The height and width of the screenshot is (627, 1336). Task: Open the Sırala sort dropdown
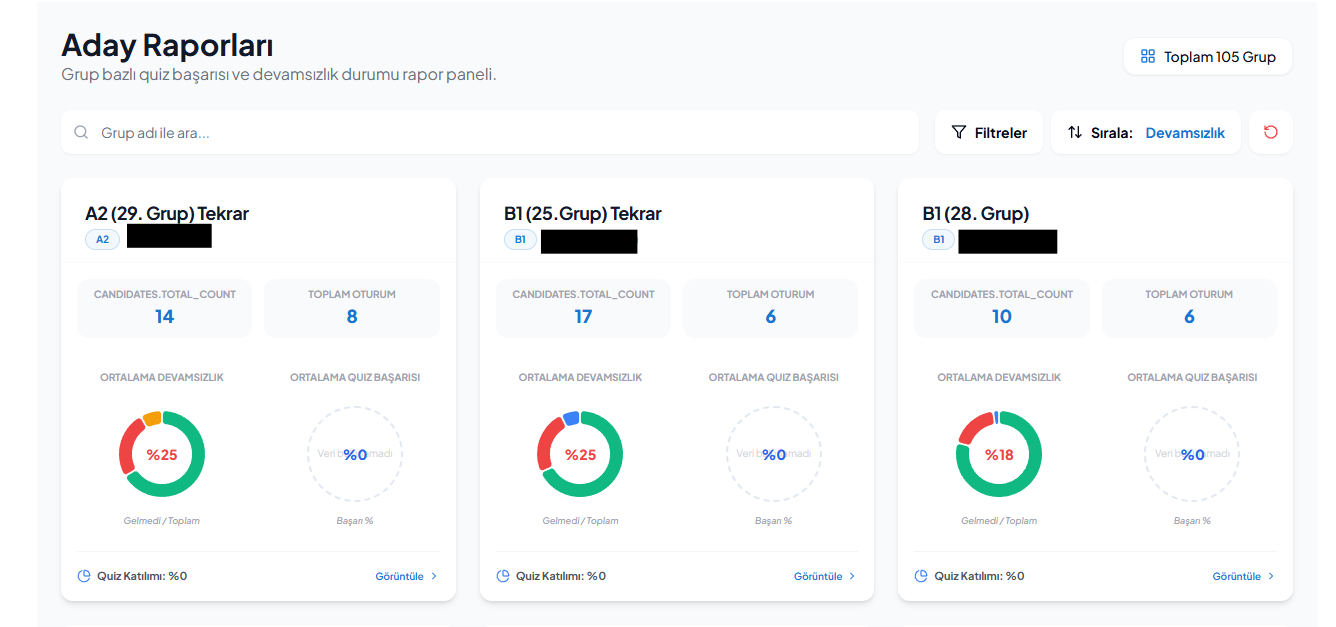(1146, 132)
